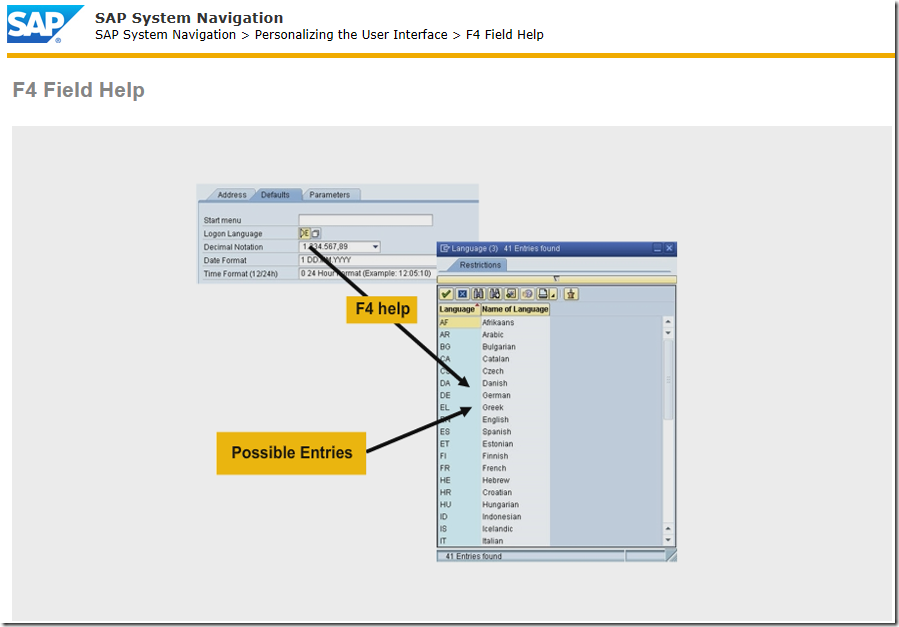Viewport: 899px width, 627px height.
Task: Open the Parameters tab
Action: click(330, 195)
